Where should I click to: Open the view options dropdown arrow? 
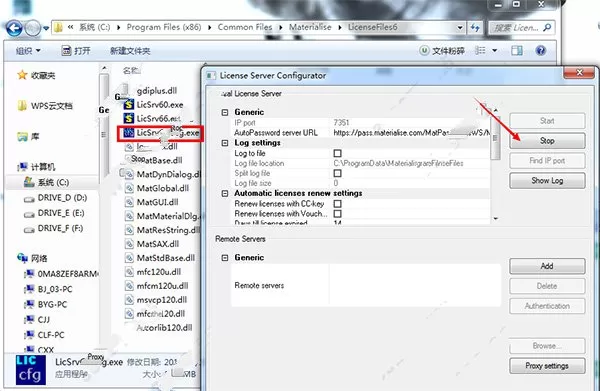pyautogui.click(x=494, y=51)
